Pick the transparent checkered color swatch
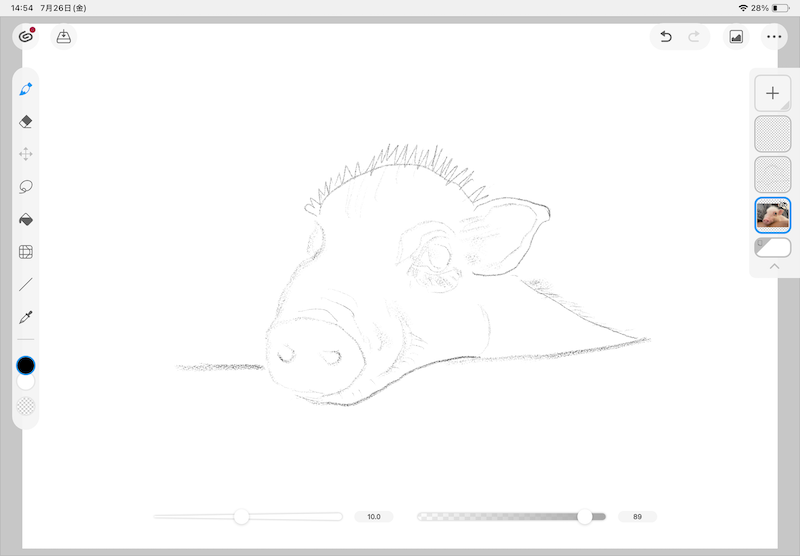 [26, 406]
